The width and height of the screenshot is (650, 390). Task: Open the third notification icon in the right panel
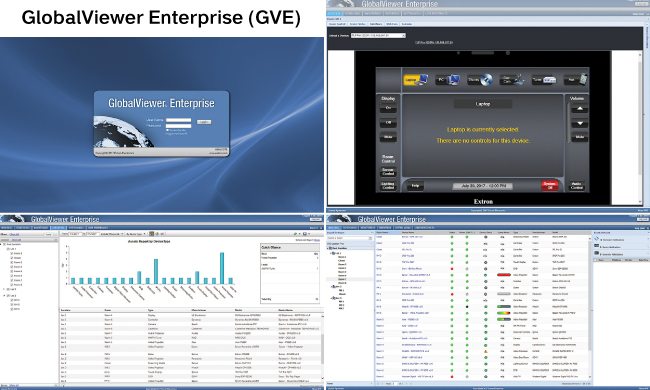(597, 254)
